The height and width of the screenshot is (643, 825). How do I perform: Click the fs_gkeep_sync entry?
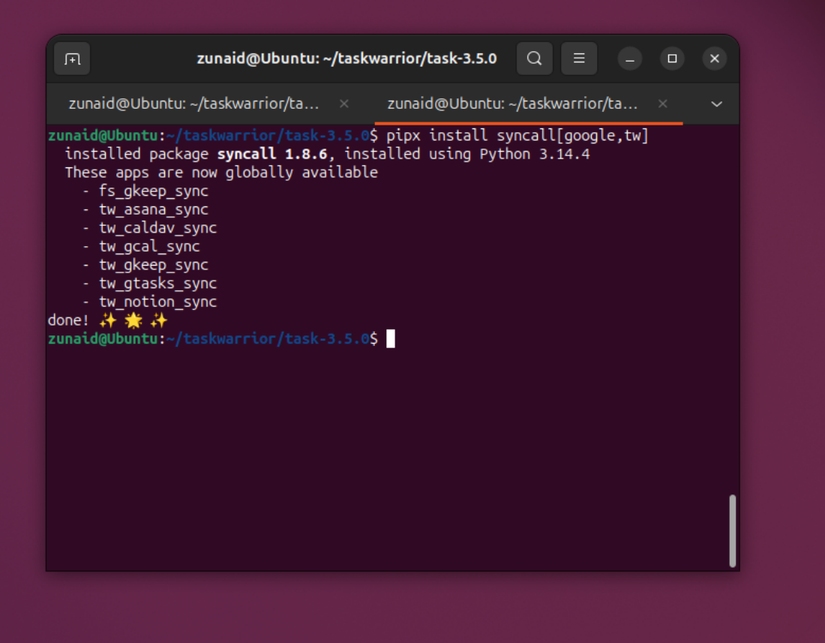click(x=154, y=191)
